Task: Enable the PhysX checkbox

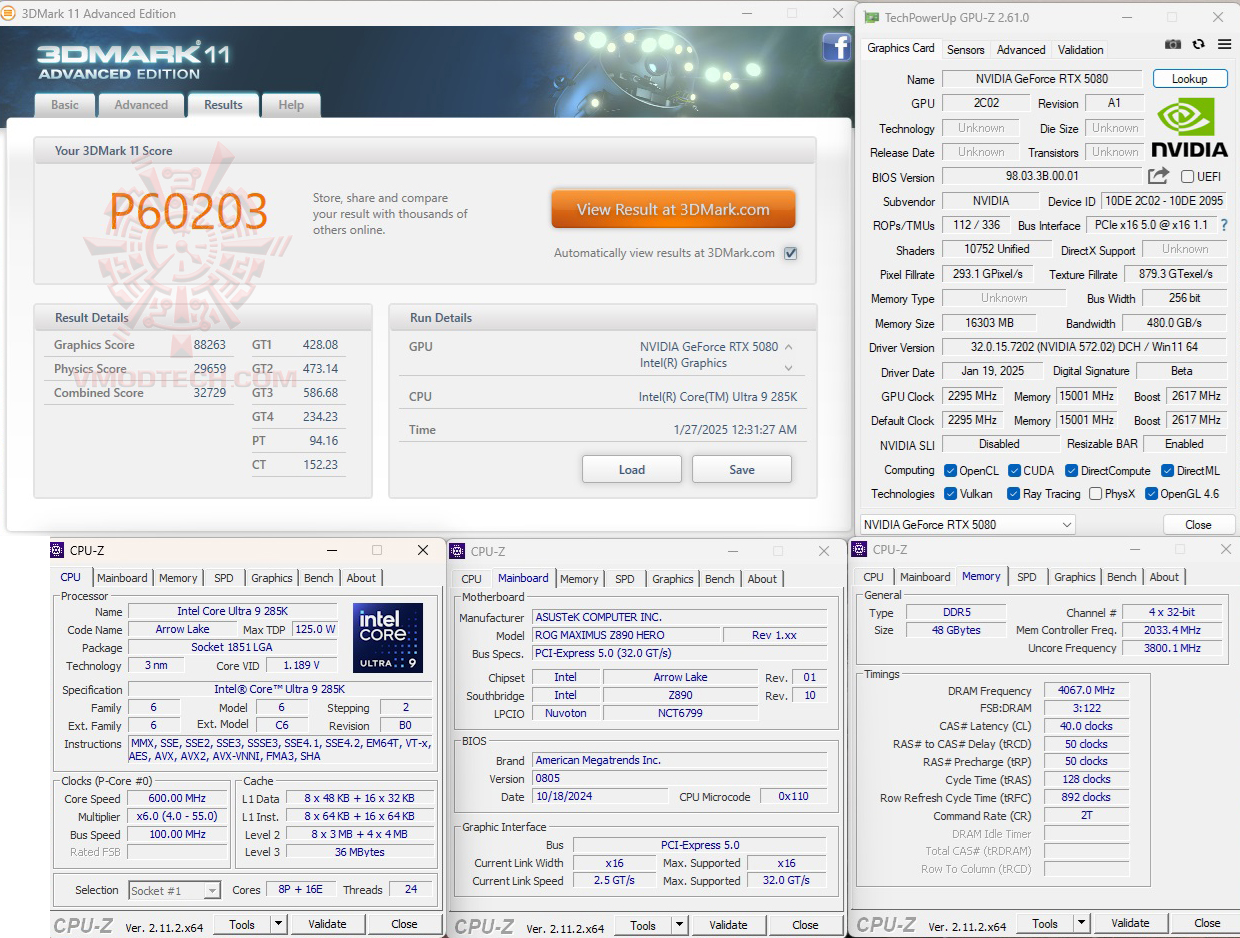Action: point(1096,493)
